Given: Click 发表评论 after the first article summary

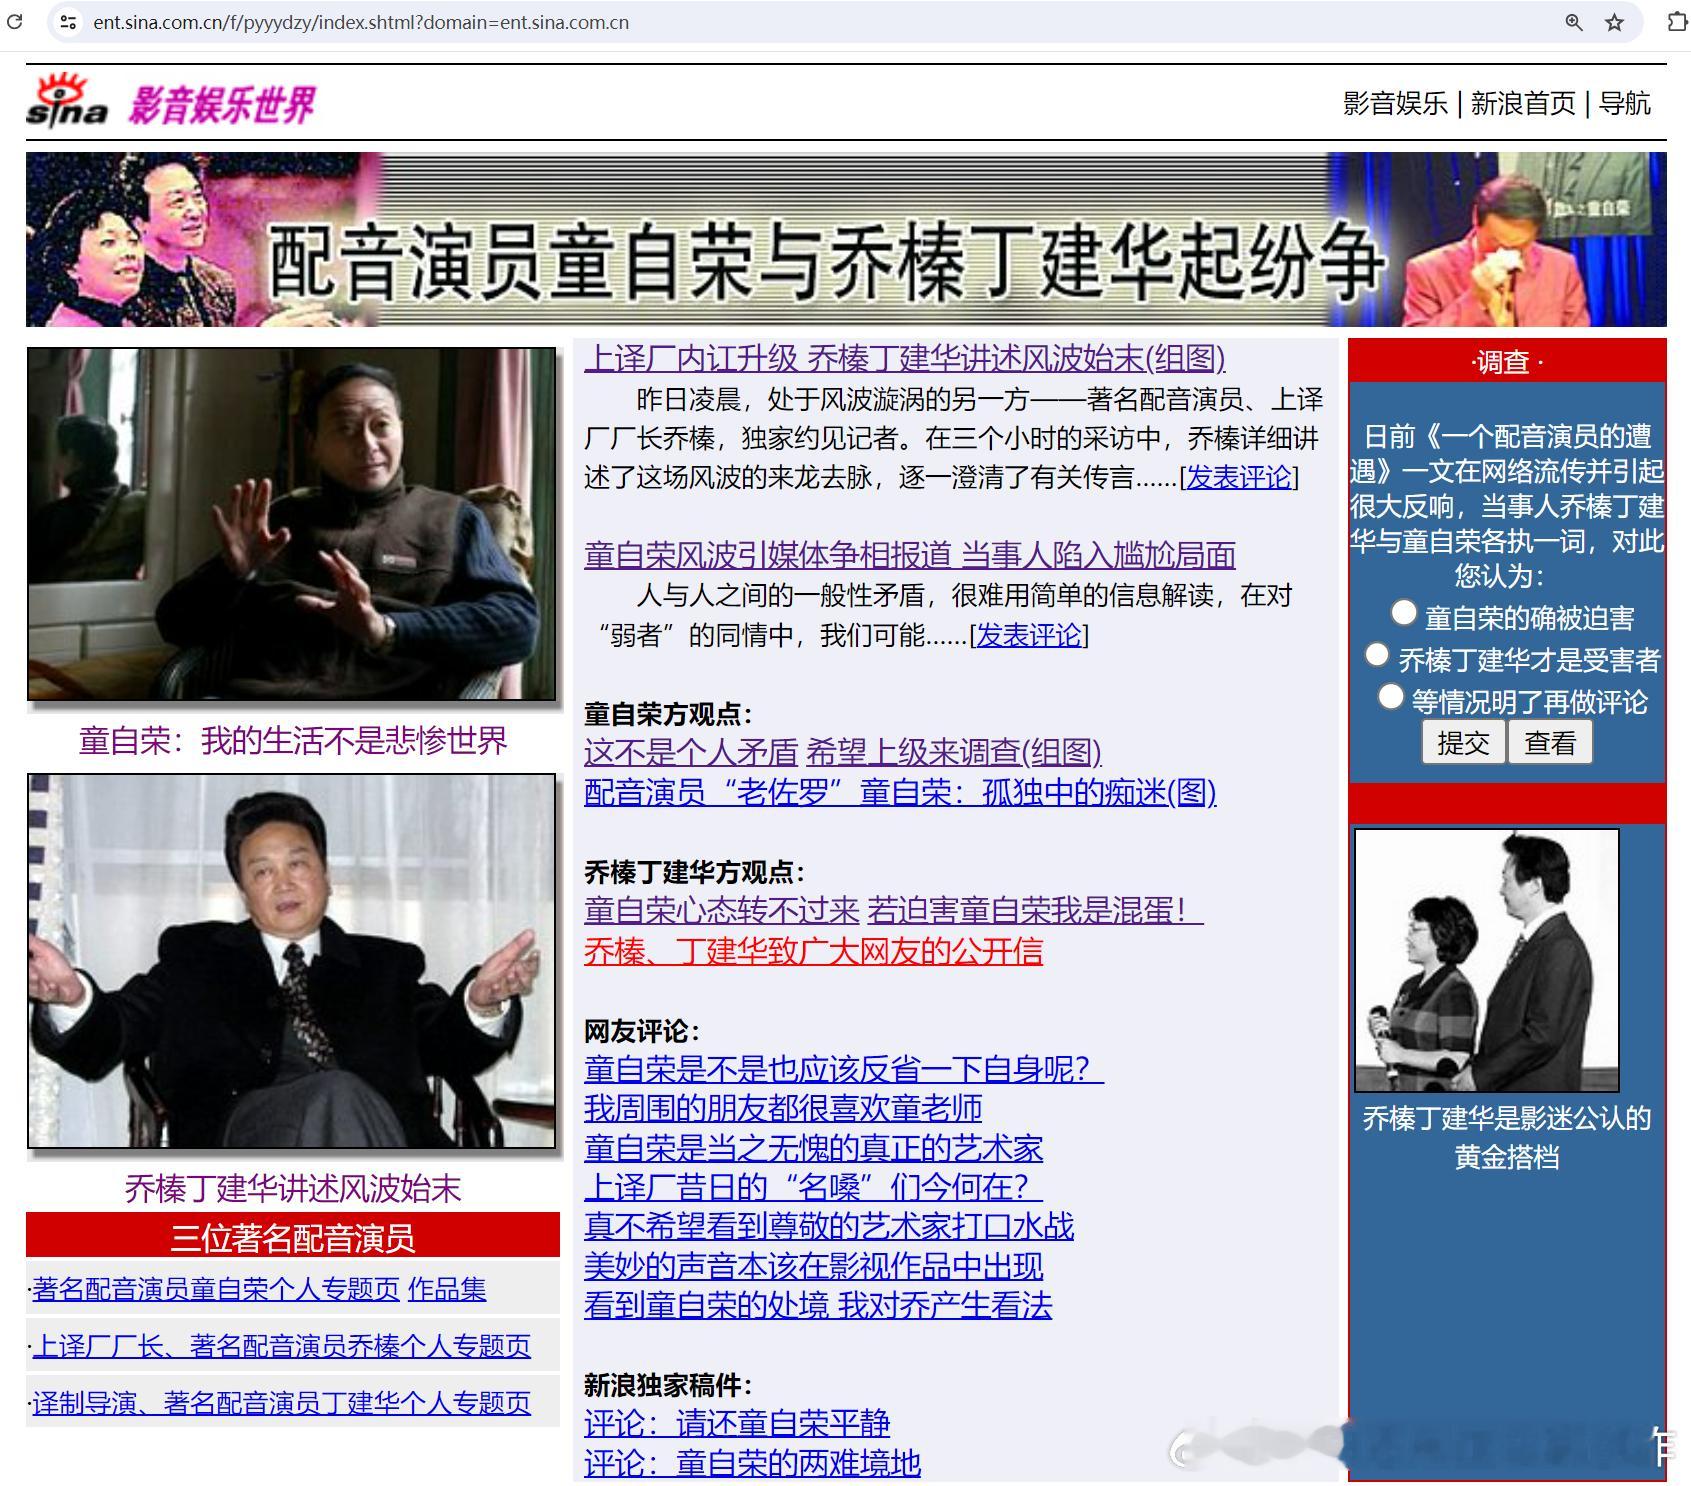Looking at the screenshot, I should click(1239, 477).
